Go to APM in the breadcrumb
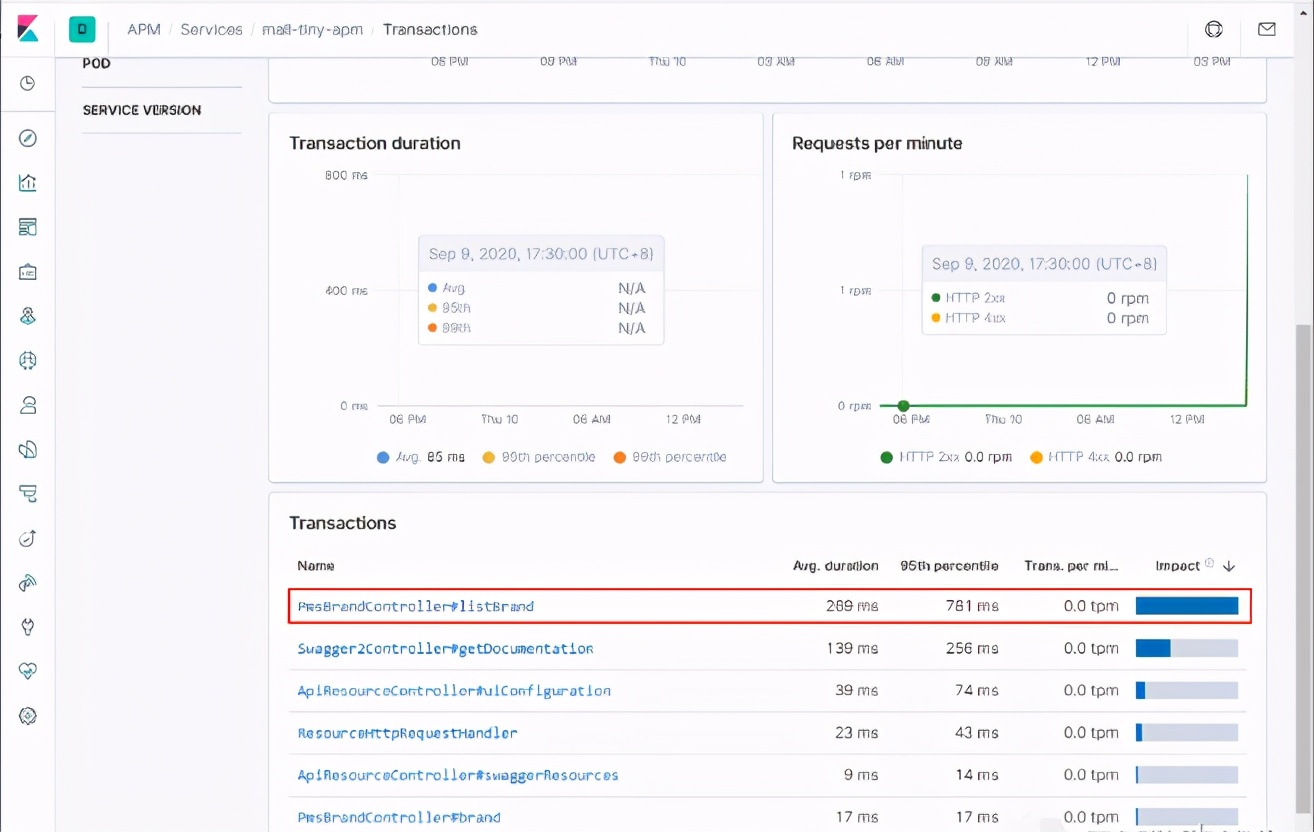Viewport: 1314px width, 832px height. (144, 30)
